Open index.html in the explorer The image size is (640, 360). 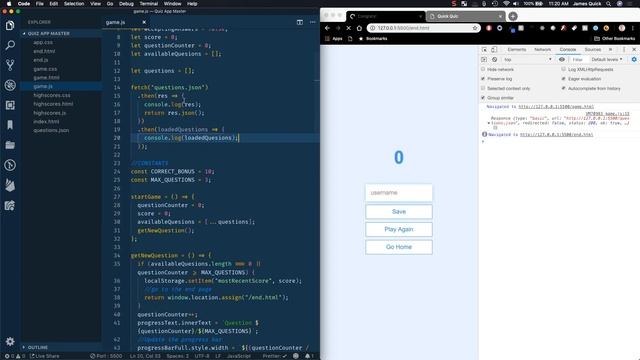[46, 122]
